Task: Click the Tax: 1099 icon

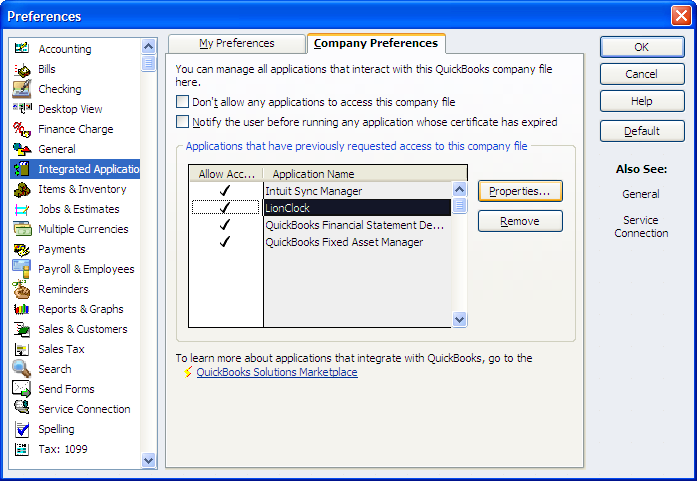Action: (21, 449)
